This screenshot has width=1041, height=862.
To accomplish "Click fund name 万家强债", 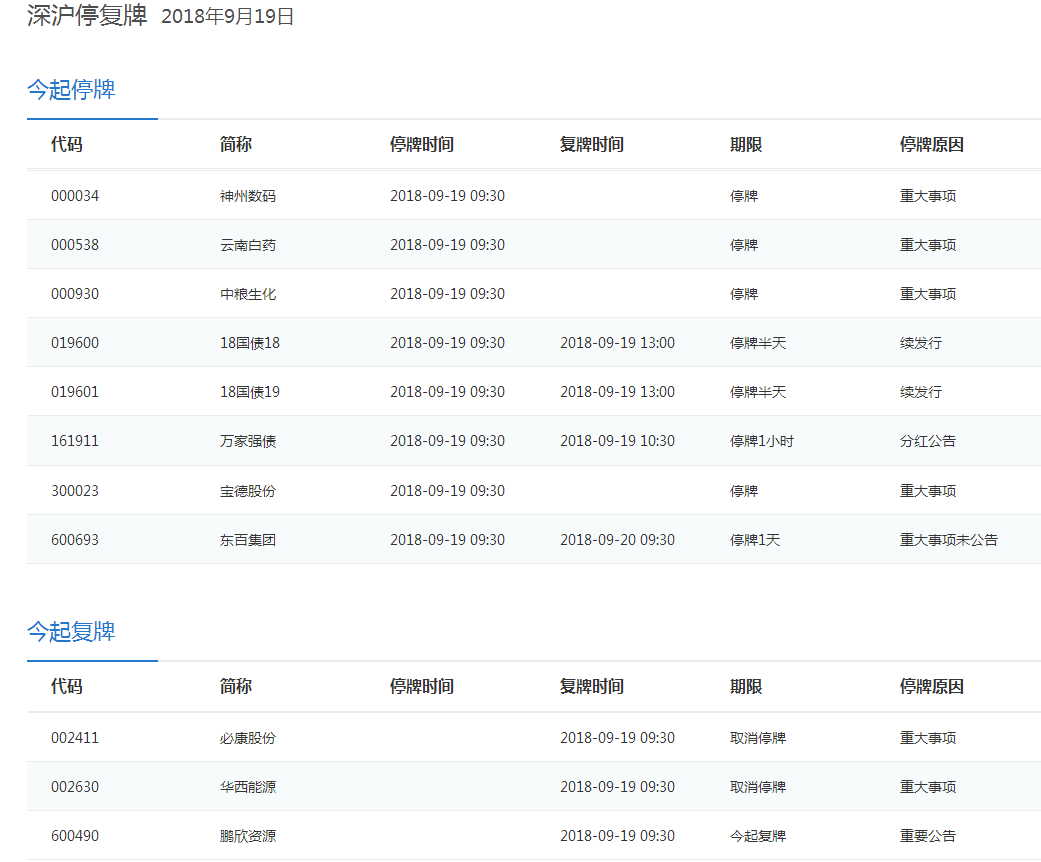I will tap(247, 441).
